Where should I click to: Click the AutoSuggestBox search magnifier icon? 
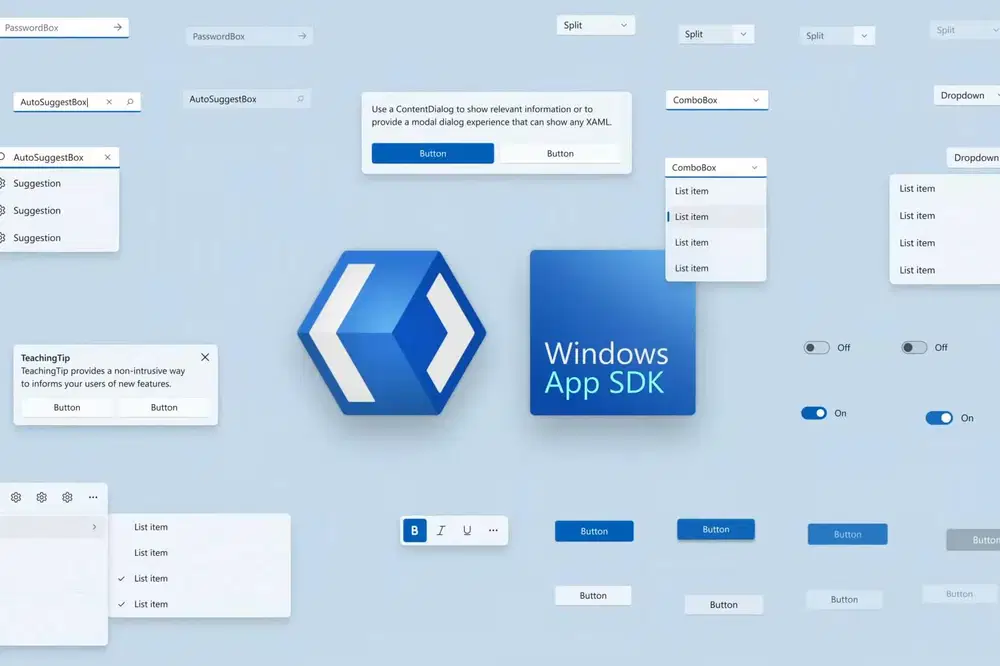coord(129,101)
